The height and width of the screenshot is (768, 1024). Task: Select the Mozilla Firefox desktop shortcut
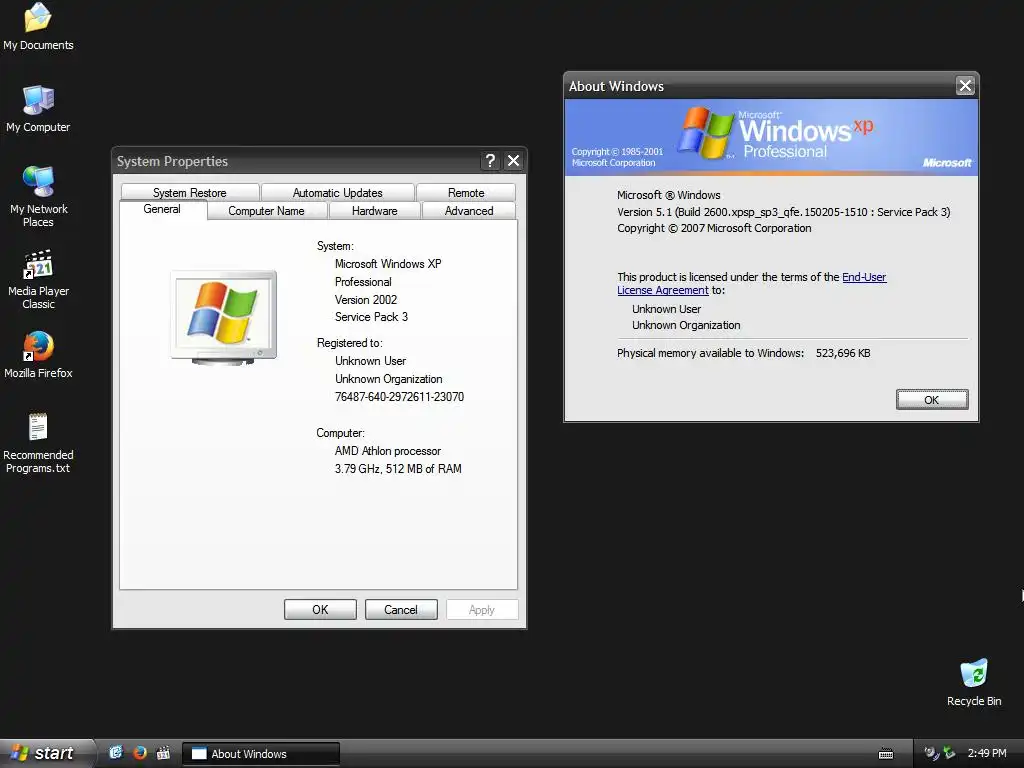tap(39, 355)
